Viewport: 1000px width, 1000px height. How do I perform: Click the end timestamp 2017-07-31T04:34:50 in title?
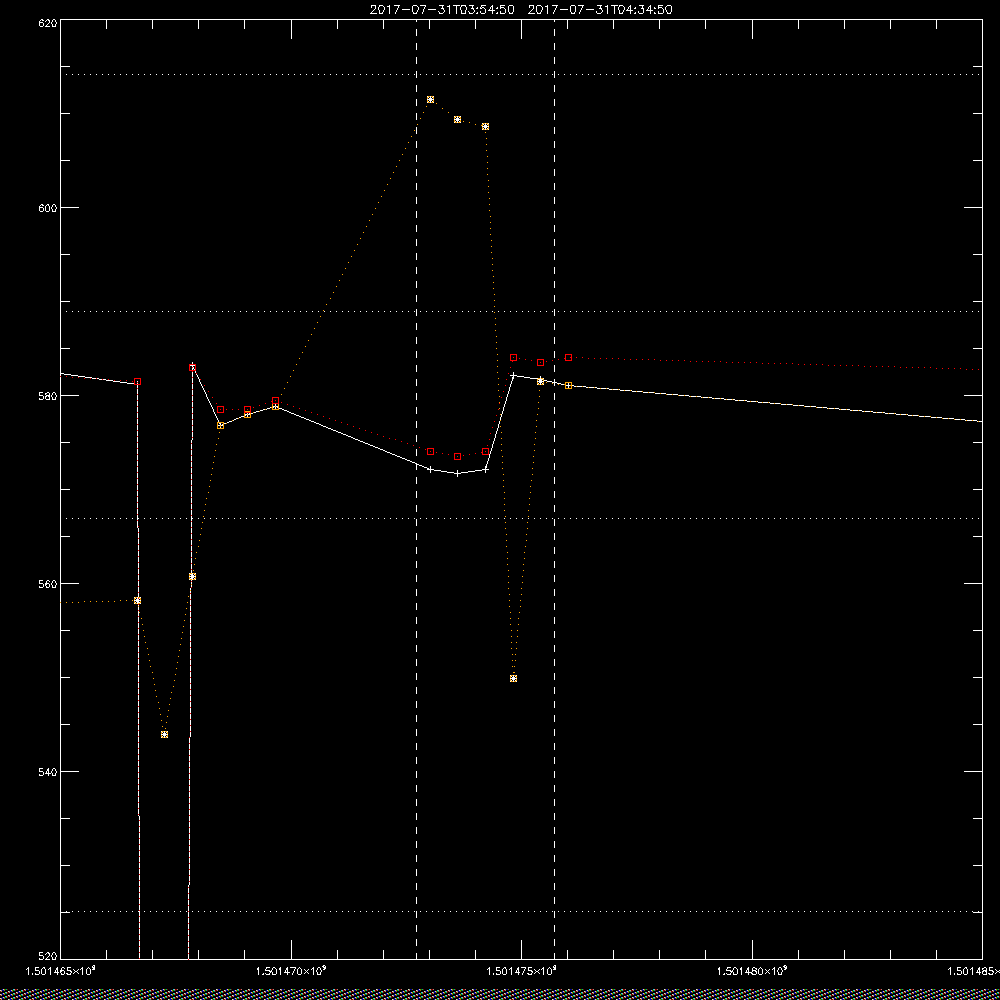[599, 10]
